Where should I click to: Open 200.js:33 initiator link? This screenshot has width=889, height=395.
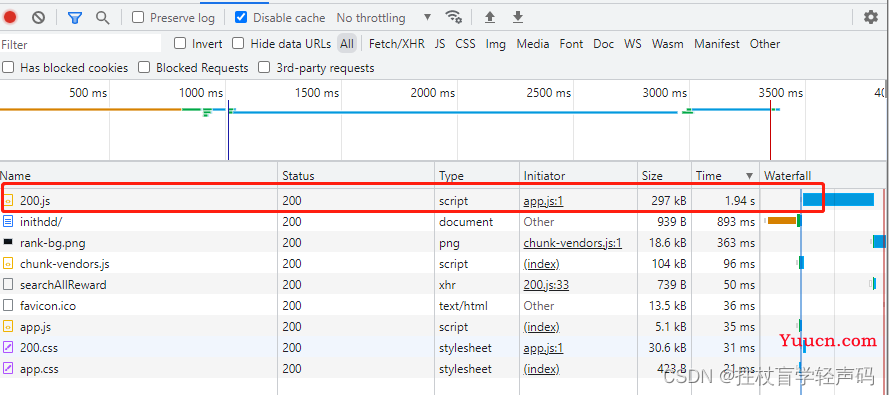click(546, 285)
